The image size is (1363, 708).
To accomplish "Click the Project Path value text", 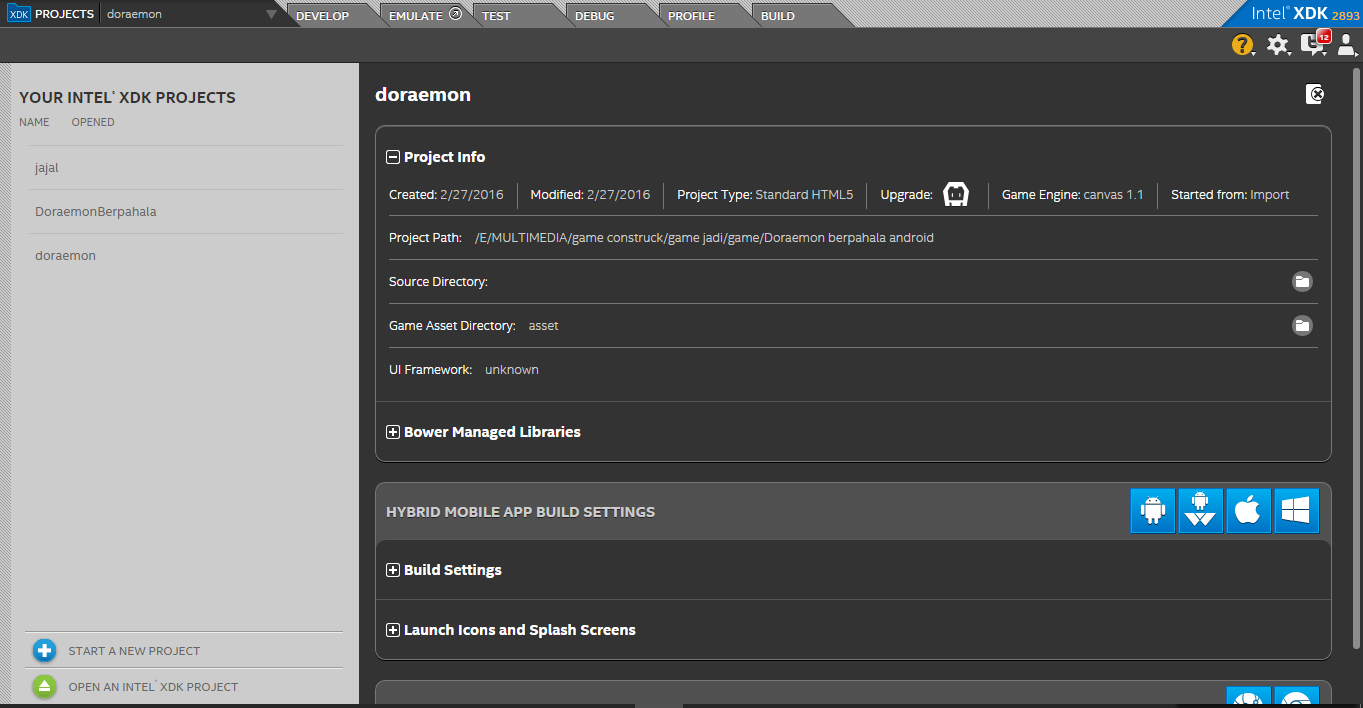I will click(704, 238).
